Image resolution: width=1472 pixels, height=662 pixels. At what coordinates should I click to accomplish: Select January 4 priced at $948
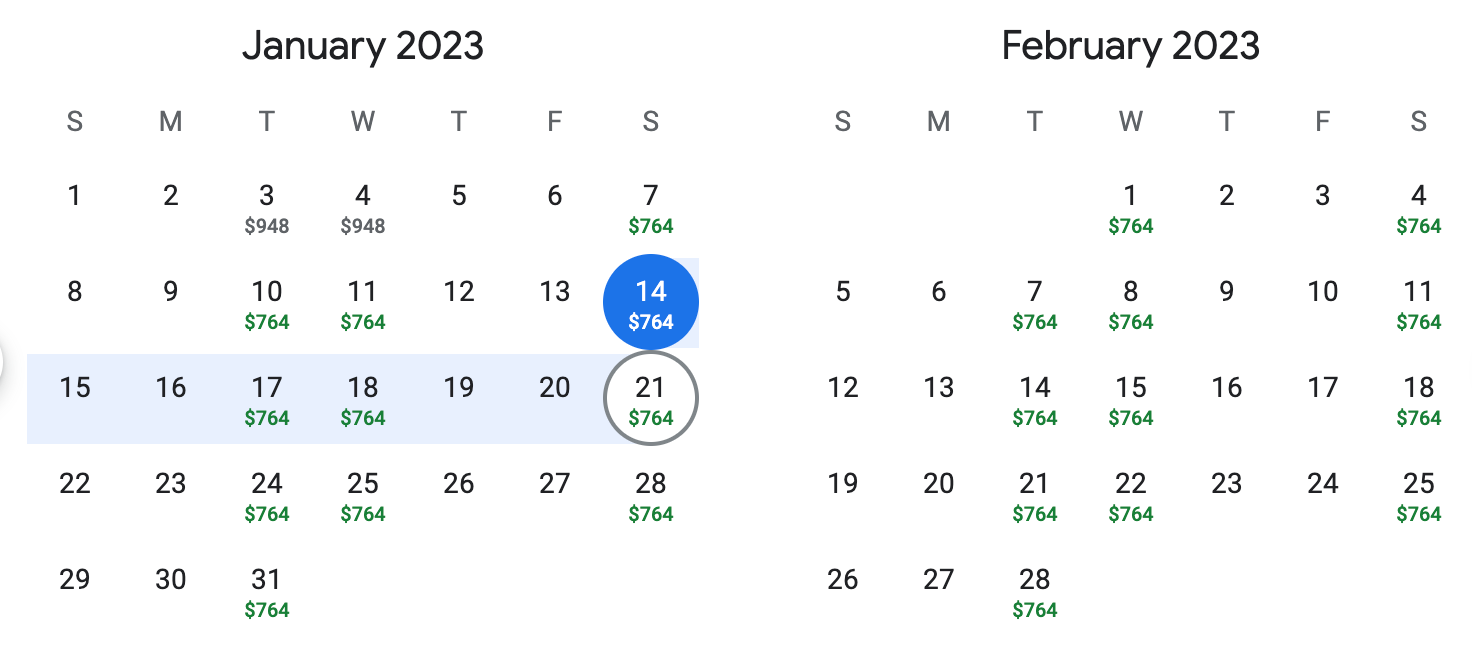pyautogui.click(x=362, y=207)
